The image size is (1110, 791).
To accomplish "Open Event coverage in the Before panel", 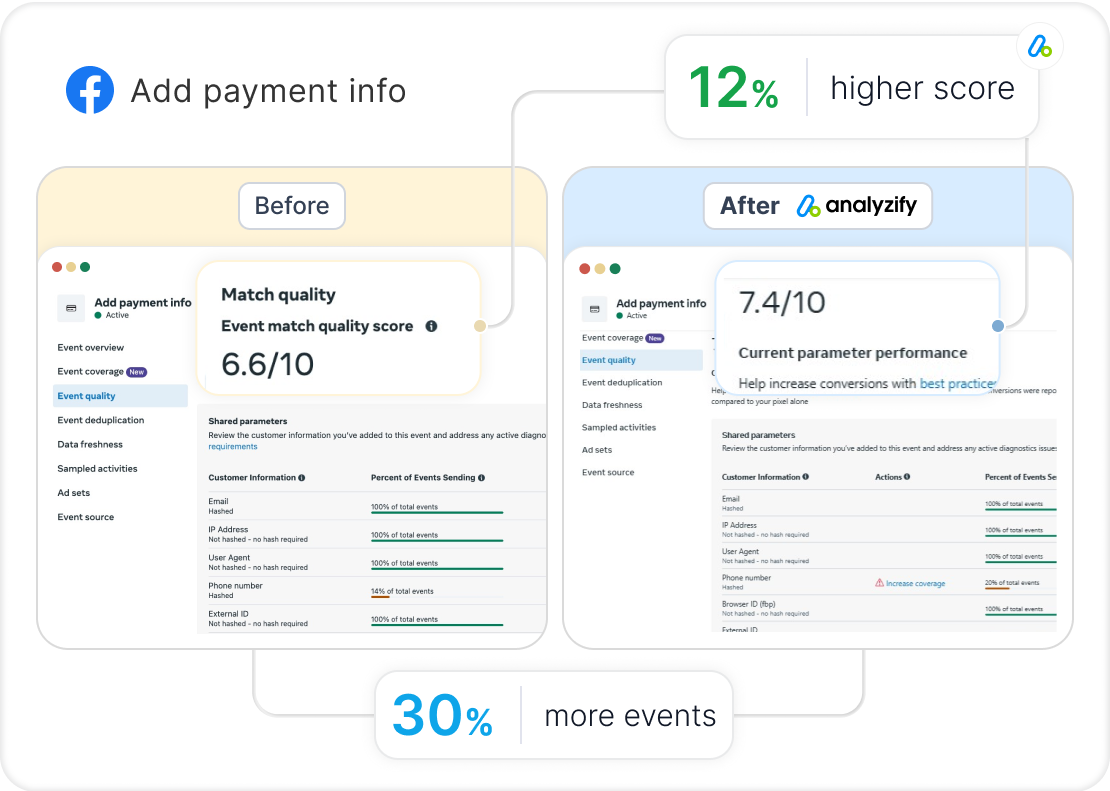I will tap(91, 372).
